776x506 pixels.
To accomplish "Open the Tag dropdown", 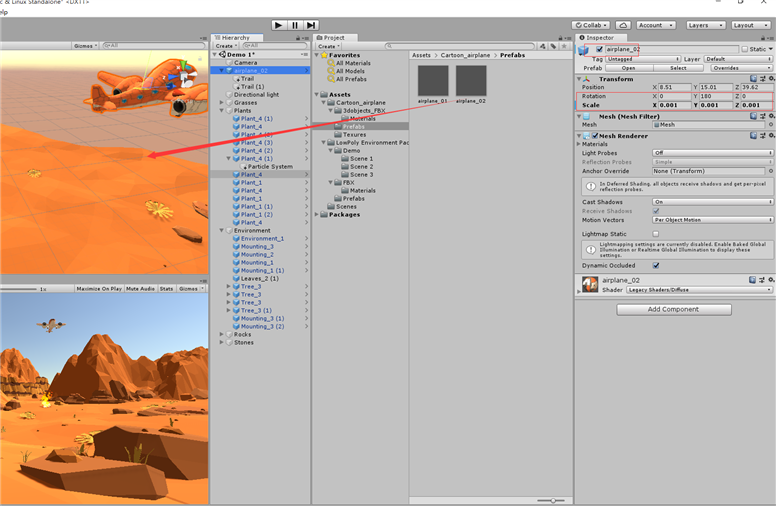I will click(643, 59).
